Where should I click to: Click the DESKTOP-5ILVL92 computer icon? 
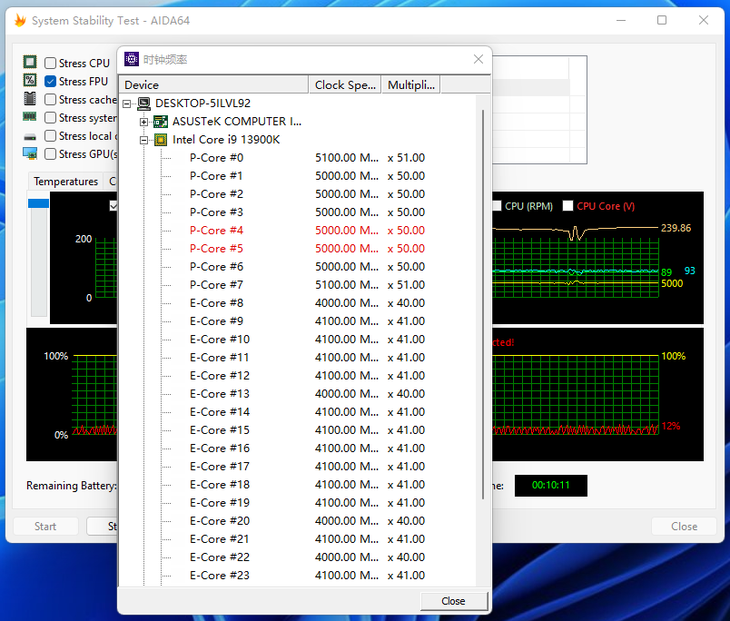144,103
